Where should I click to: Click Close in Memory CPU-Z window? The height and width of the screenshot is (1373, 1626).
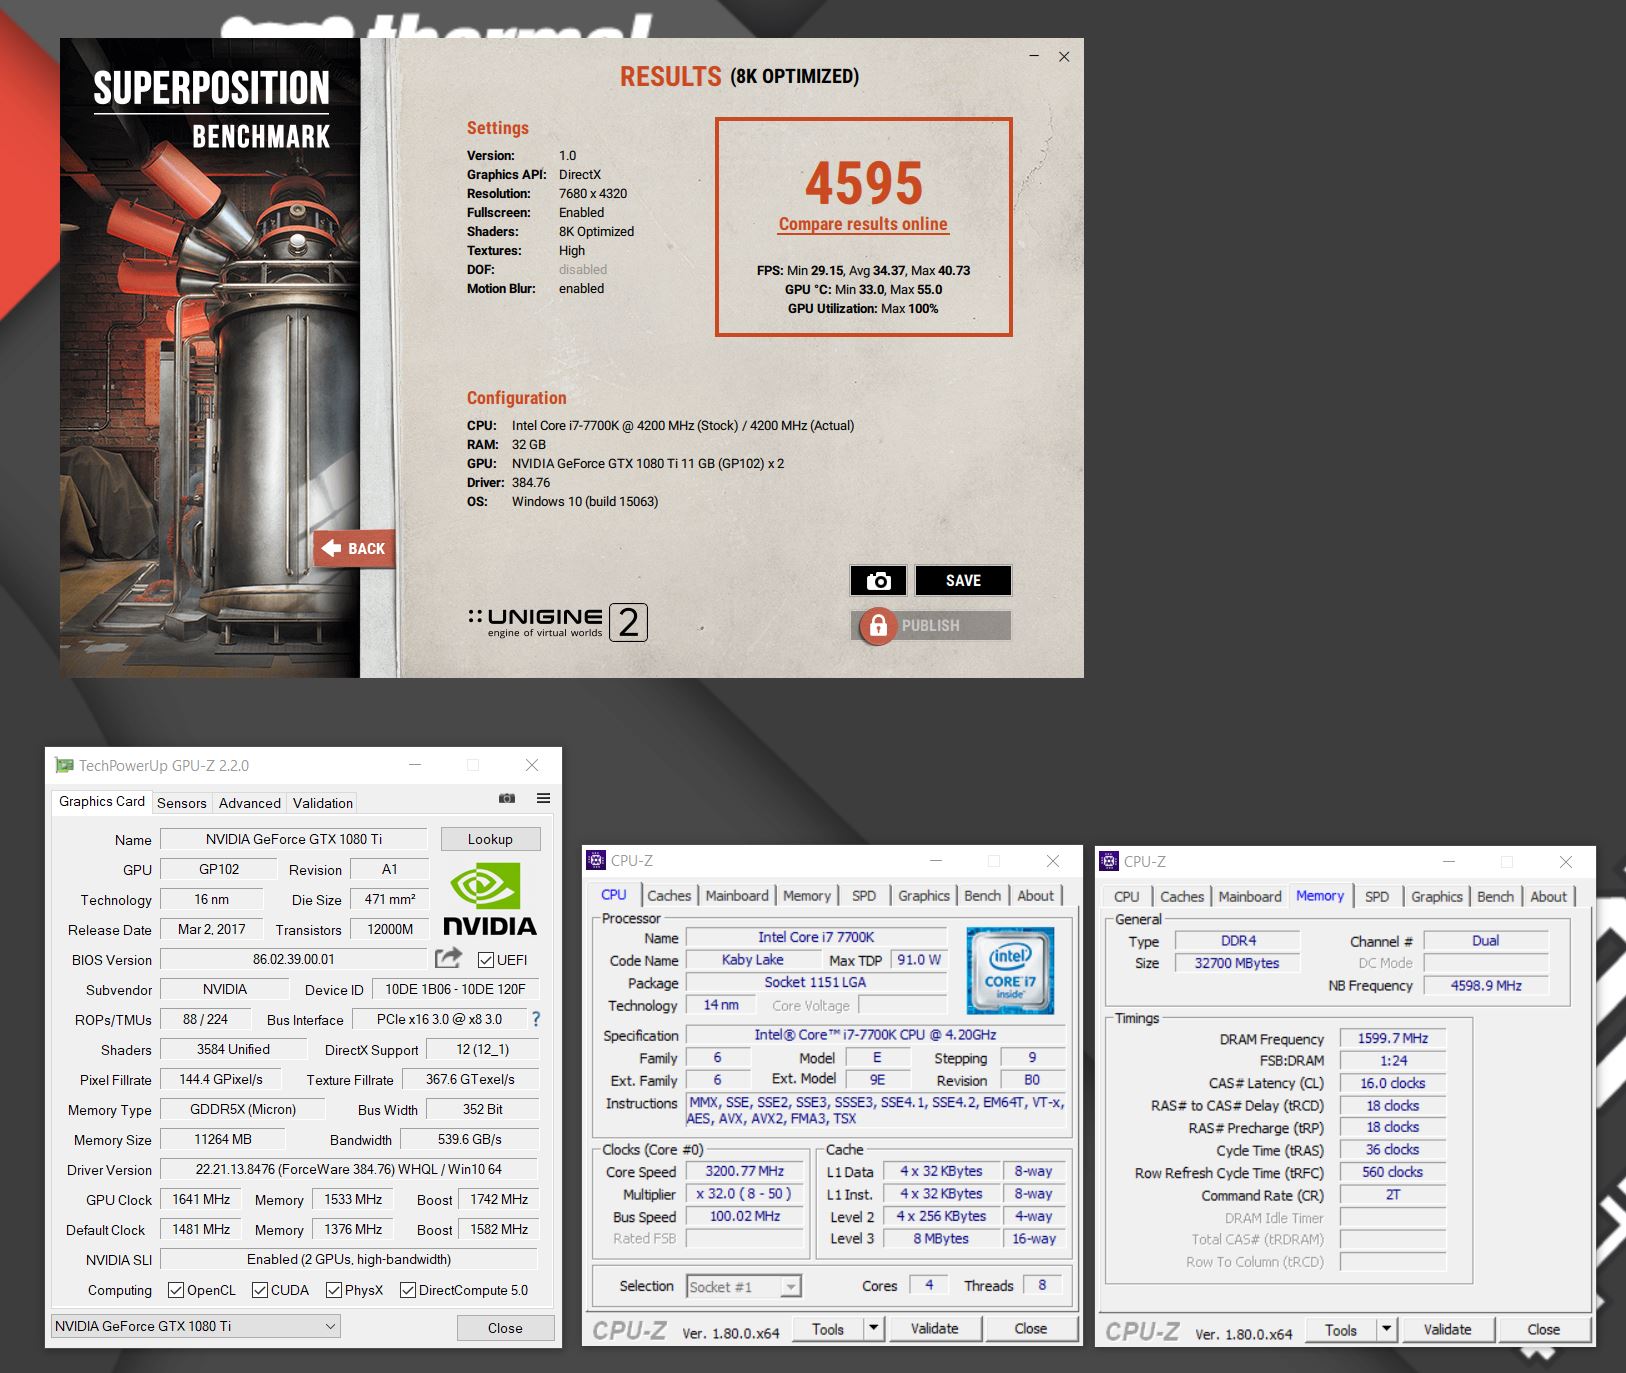pos(1543,1329)
